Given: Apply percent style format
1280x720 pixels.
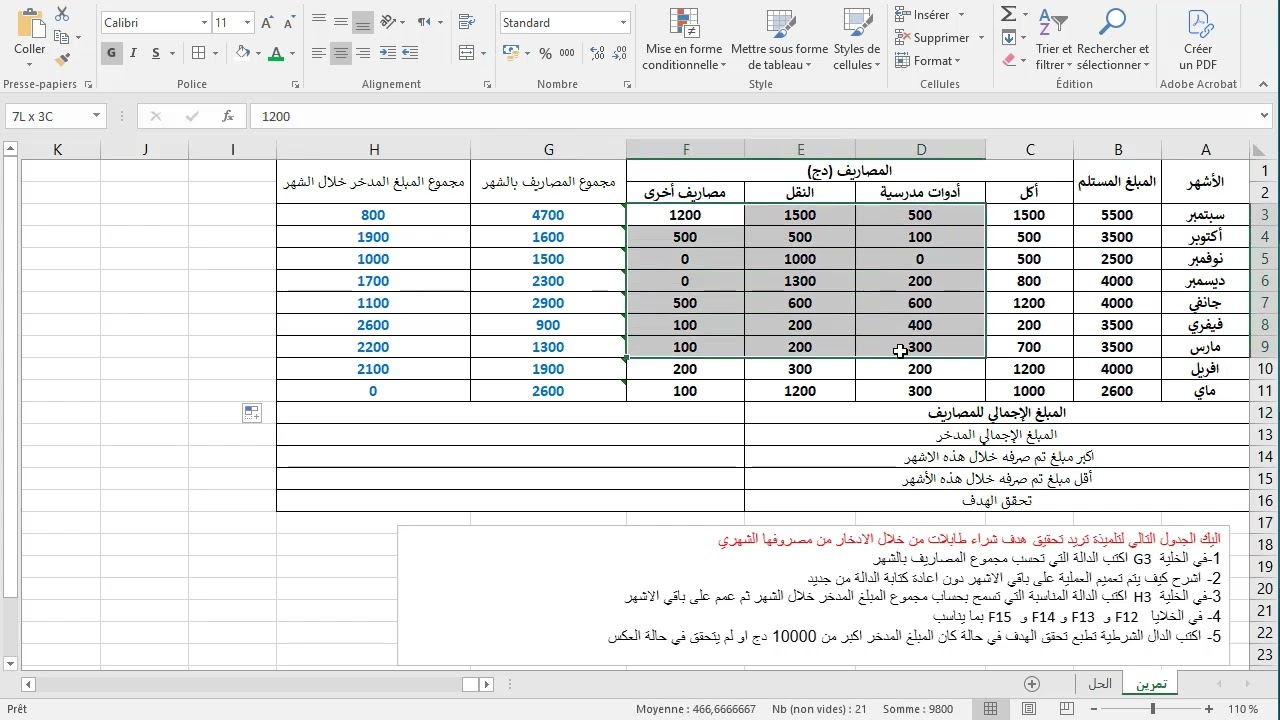Looking at the screenshot, I should 546,53.
